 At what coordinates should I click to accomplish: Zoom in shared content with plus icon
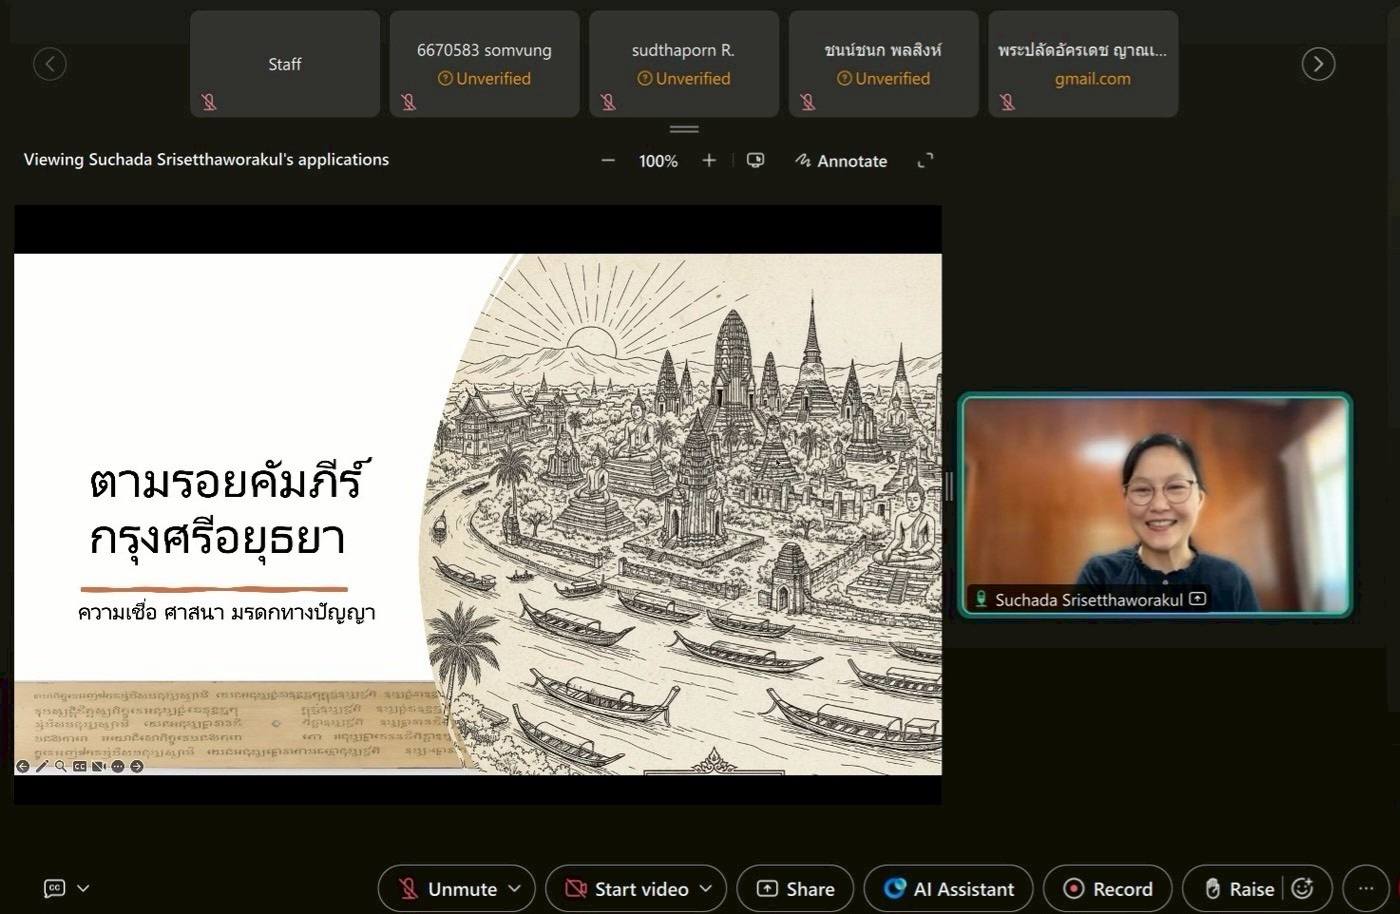click(709, 161)
